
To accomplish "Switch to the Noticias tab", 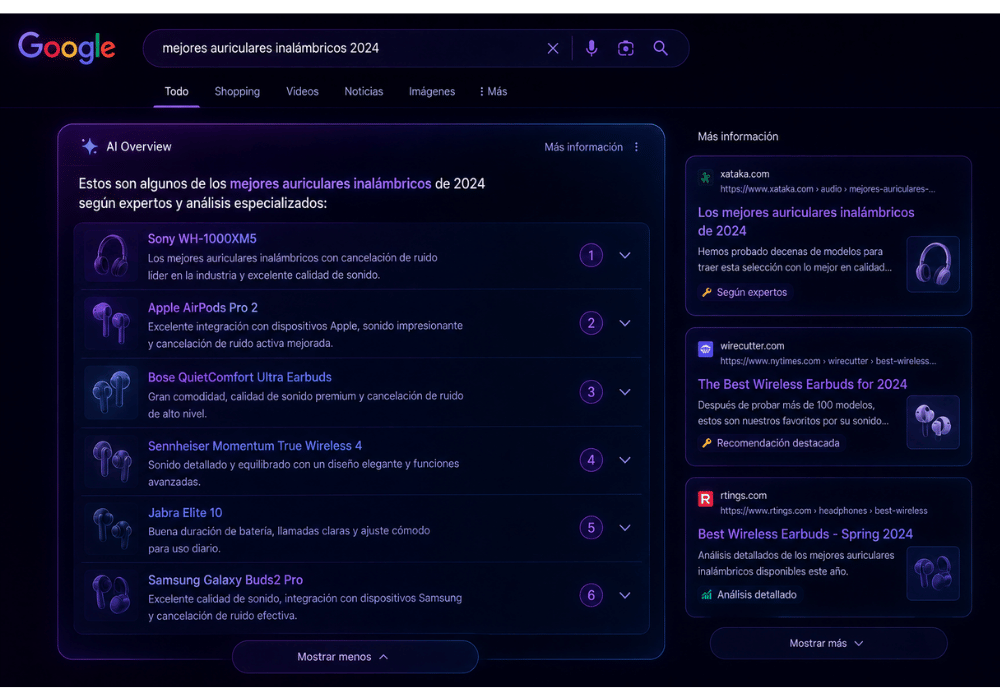I will pos(364,91).
